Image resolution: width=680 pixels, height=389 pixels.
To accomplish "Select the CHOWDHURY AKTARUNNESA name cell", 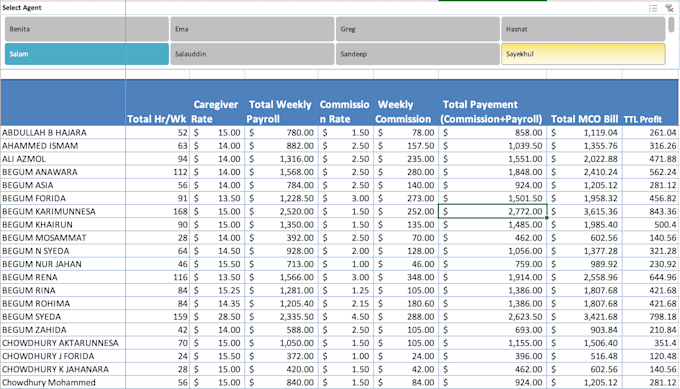I will 63,343.
